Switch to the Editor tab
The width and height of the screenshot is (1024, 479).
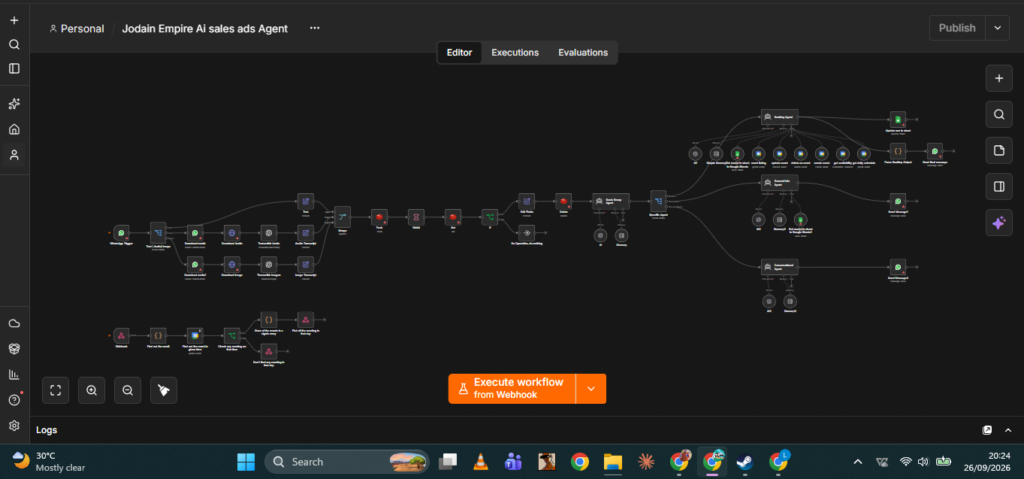[459, 52]
